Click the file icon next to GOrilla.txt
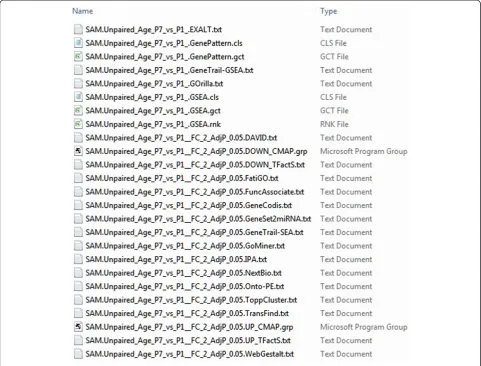Viewport: 481px width, 366px height. [x=78, y=83]
